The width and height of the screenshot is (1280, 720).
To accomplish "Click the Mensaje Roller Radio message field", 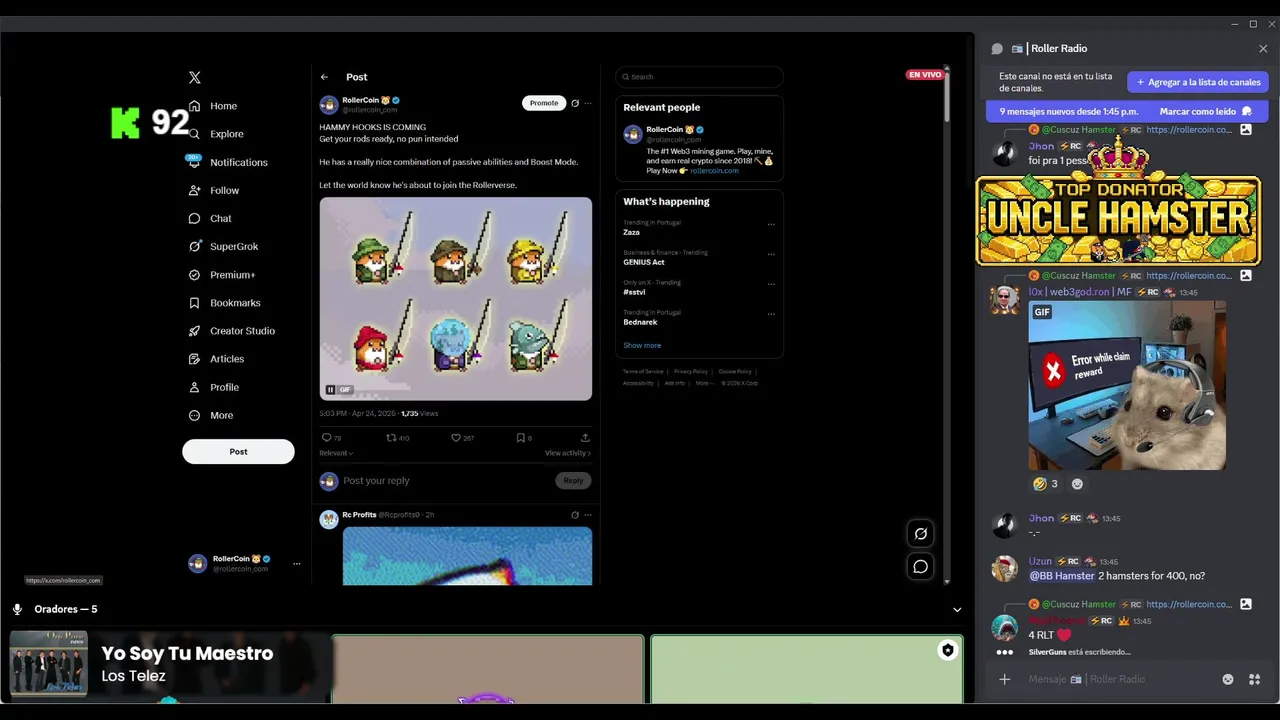I will 1120,680.
